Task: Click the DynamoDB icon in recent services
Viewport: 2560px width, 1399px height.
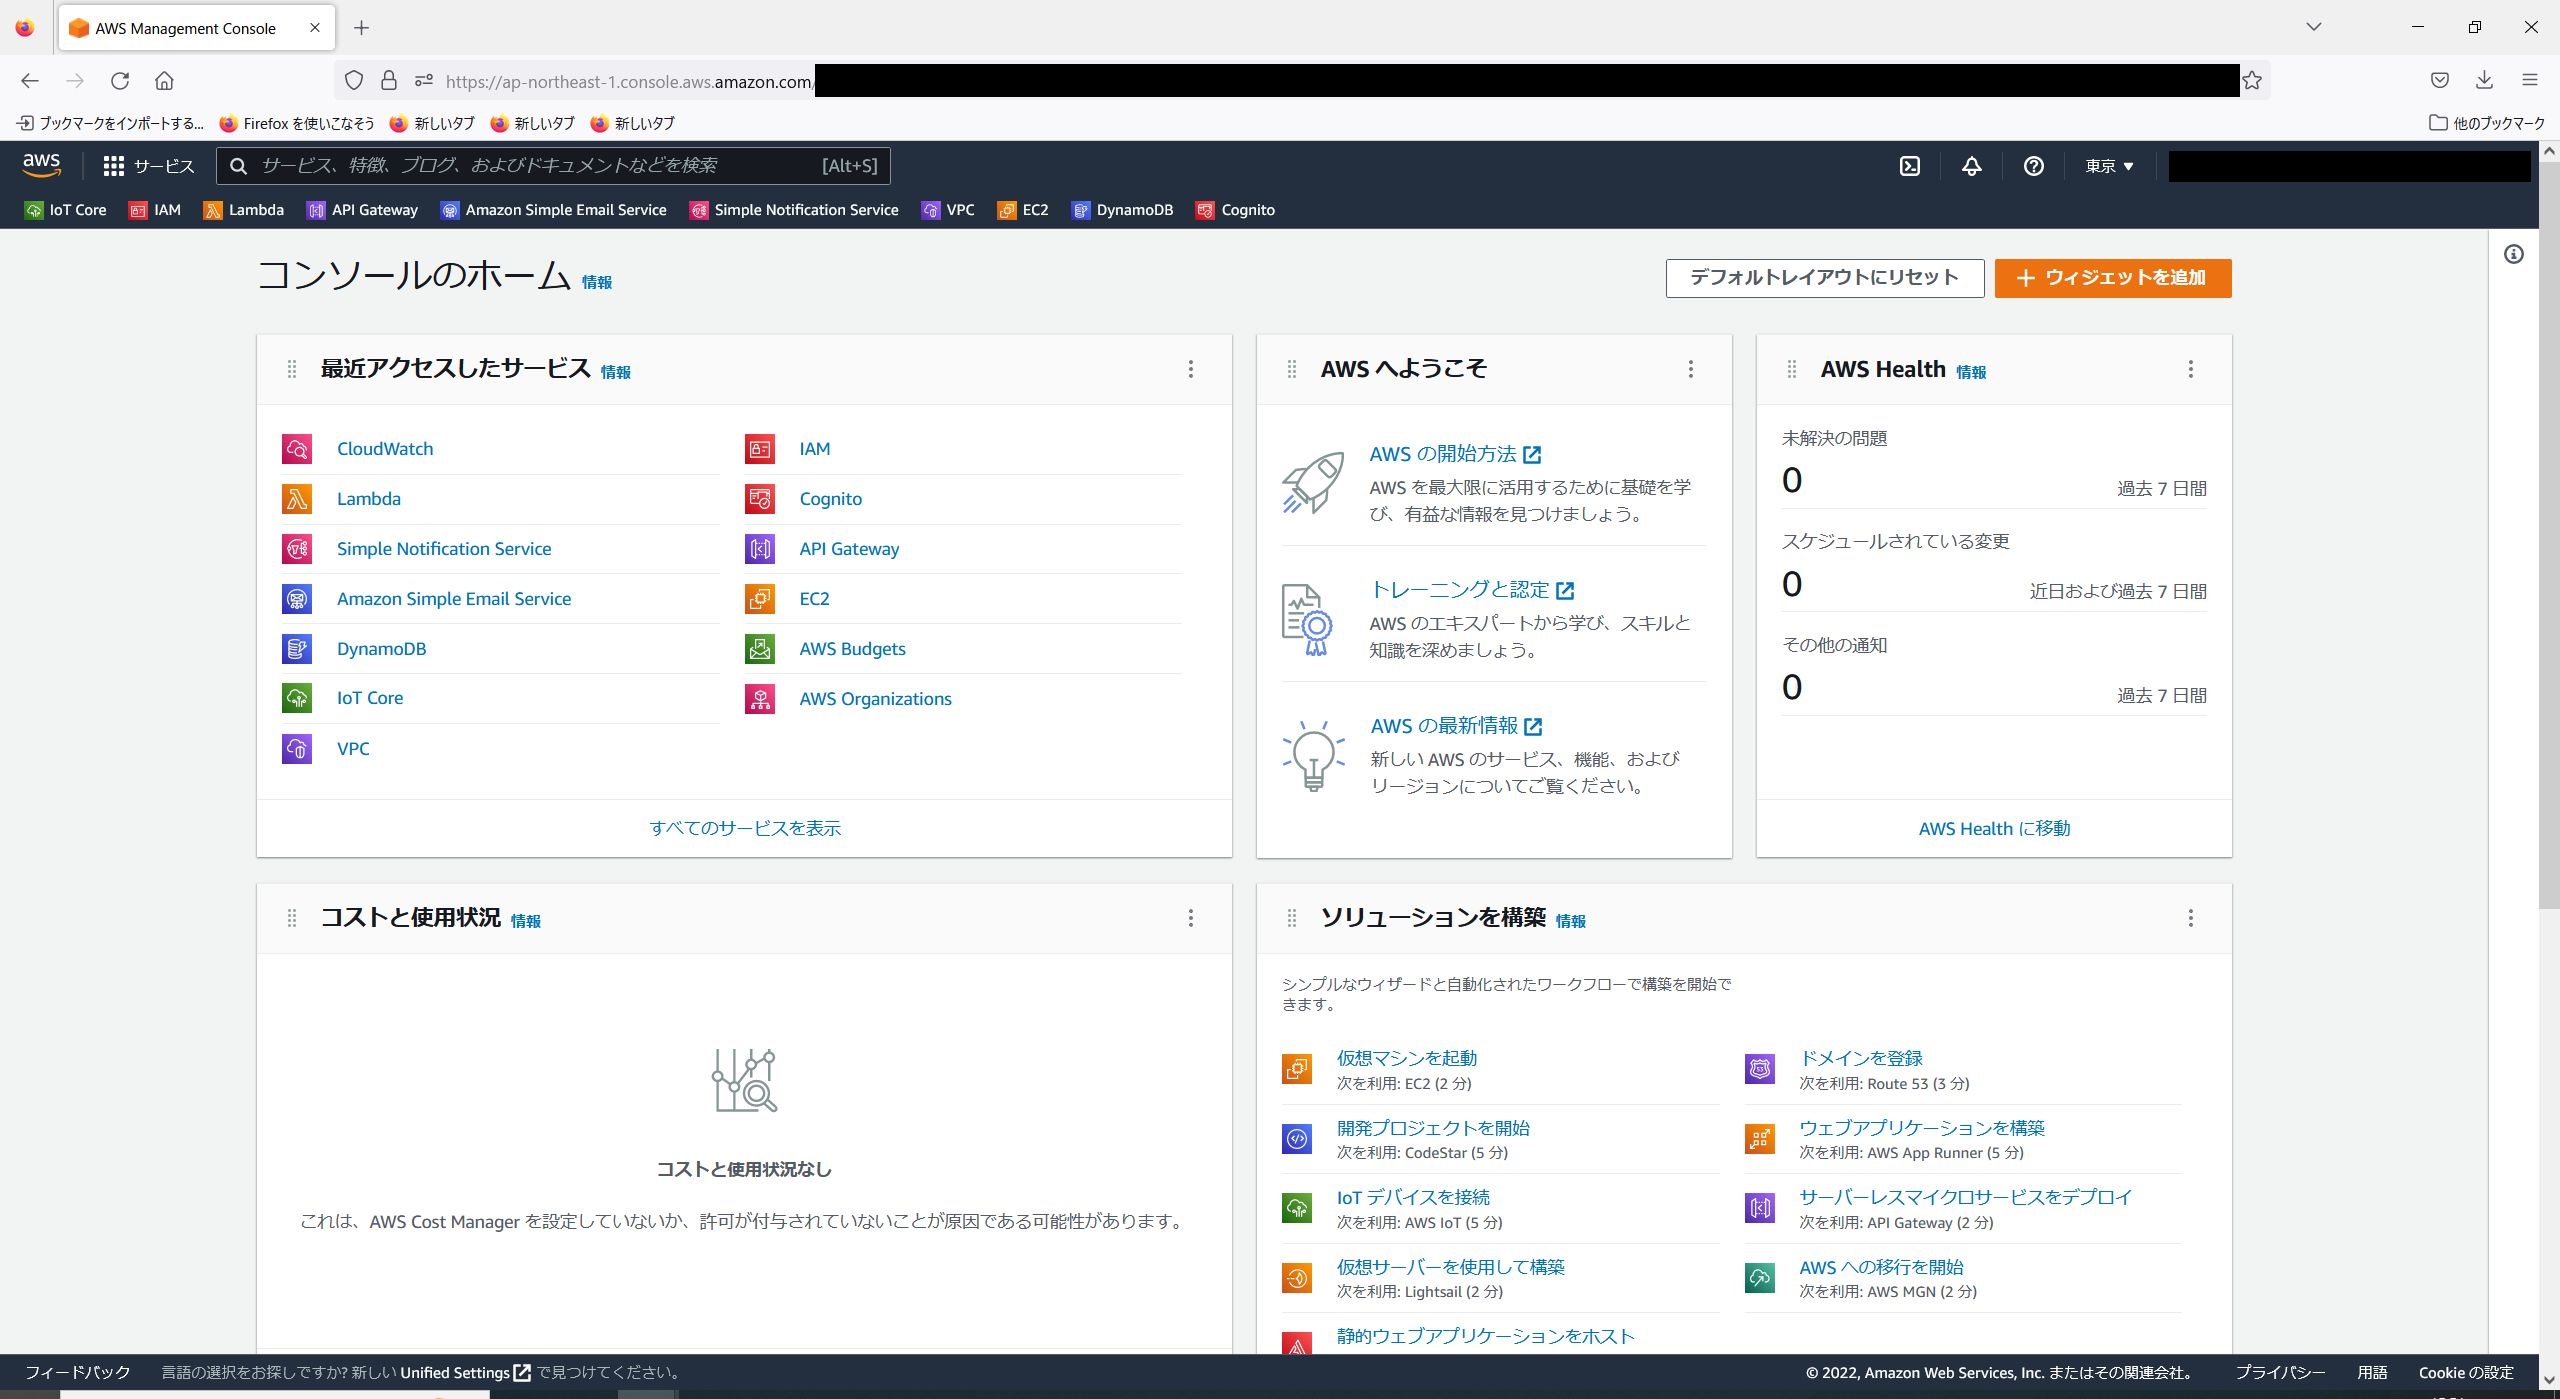Action: point(297,649)
